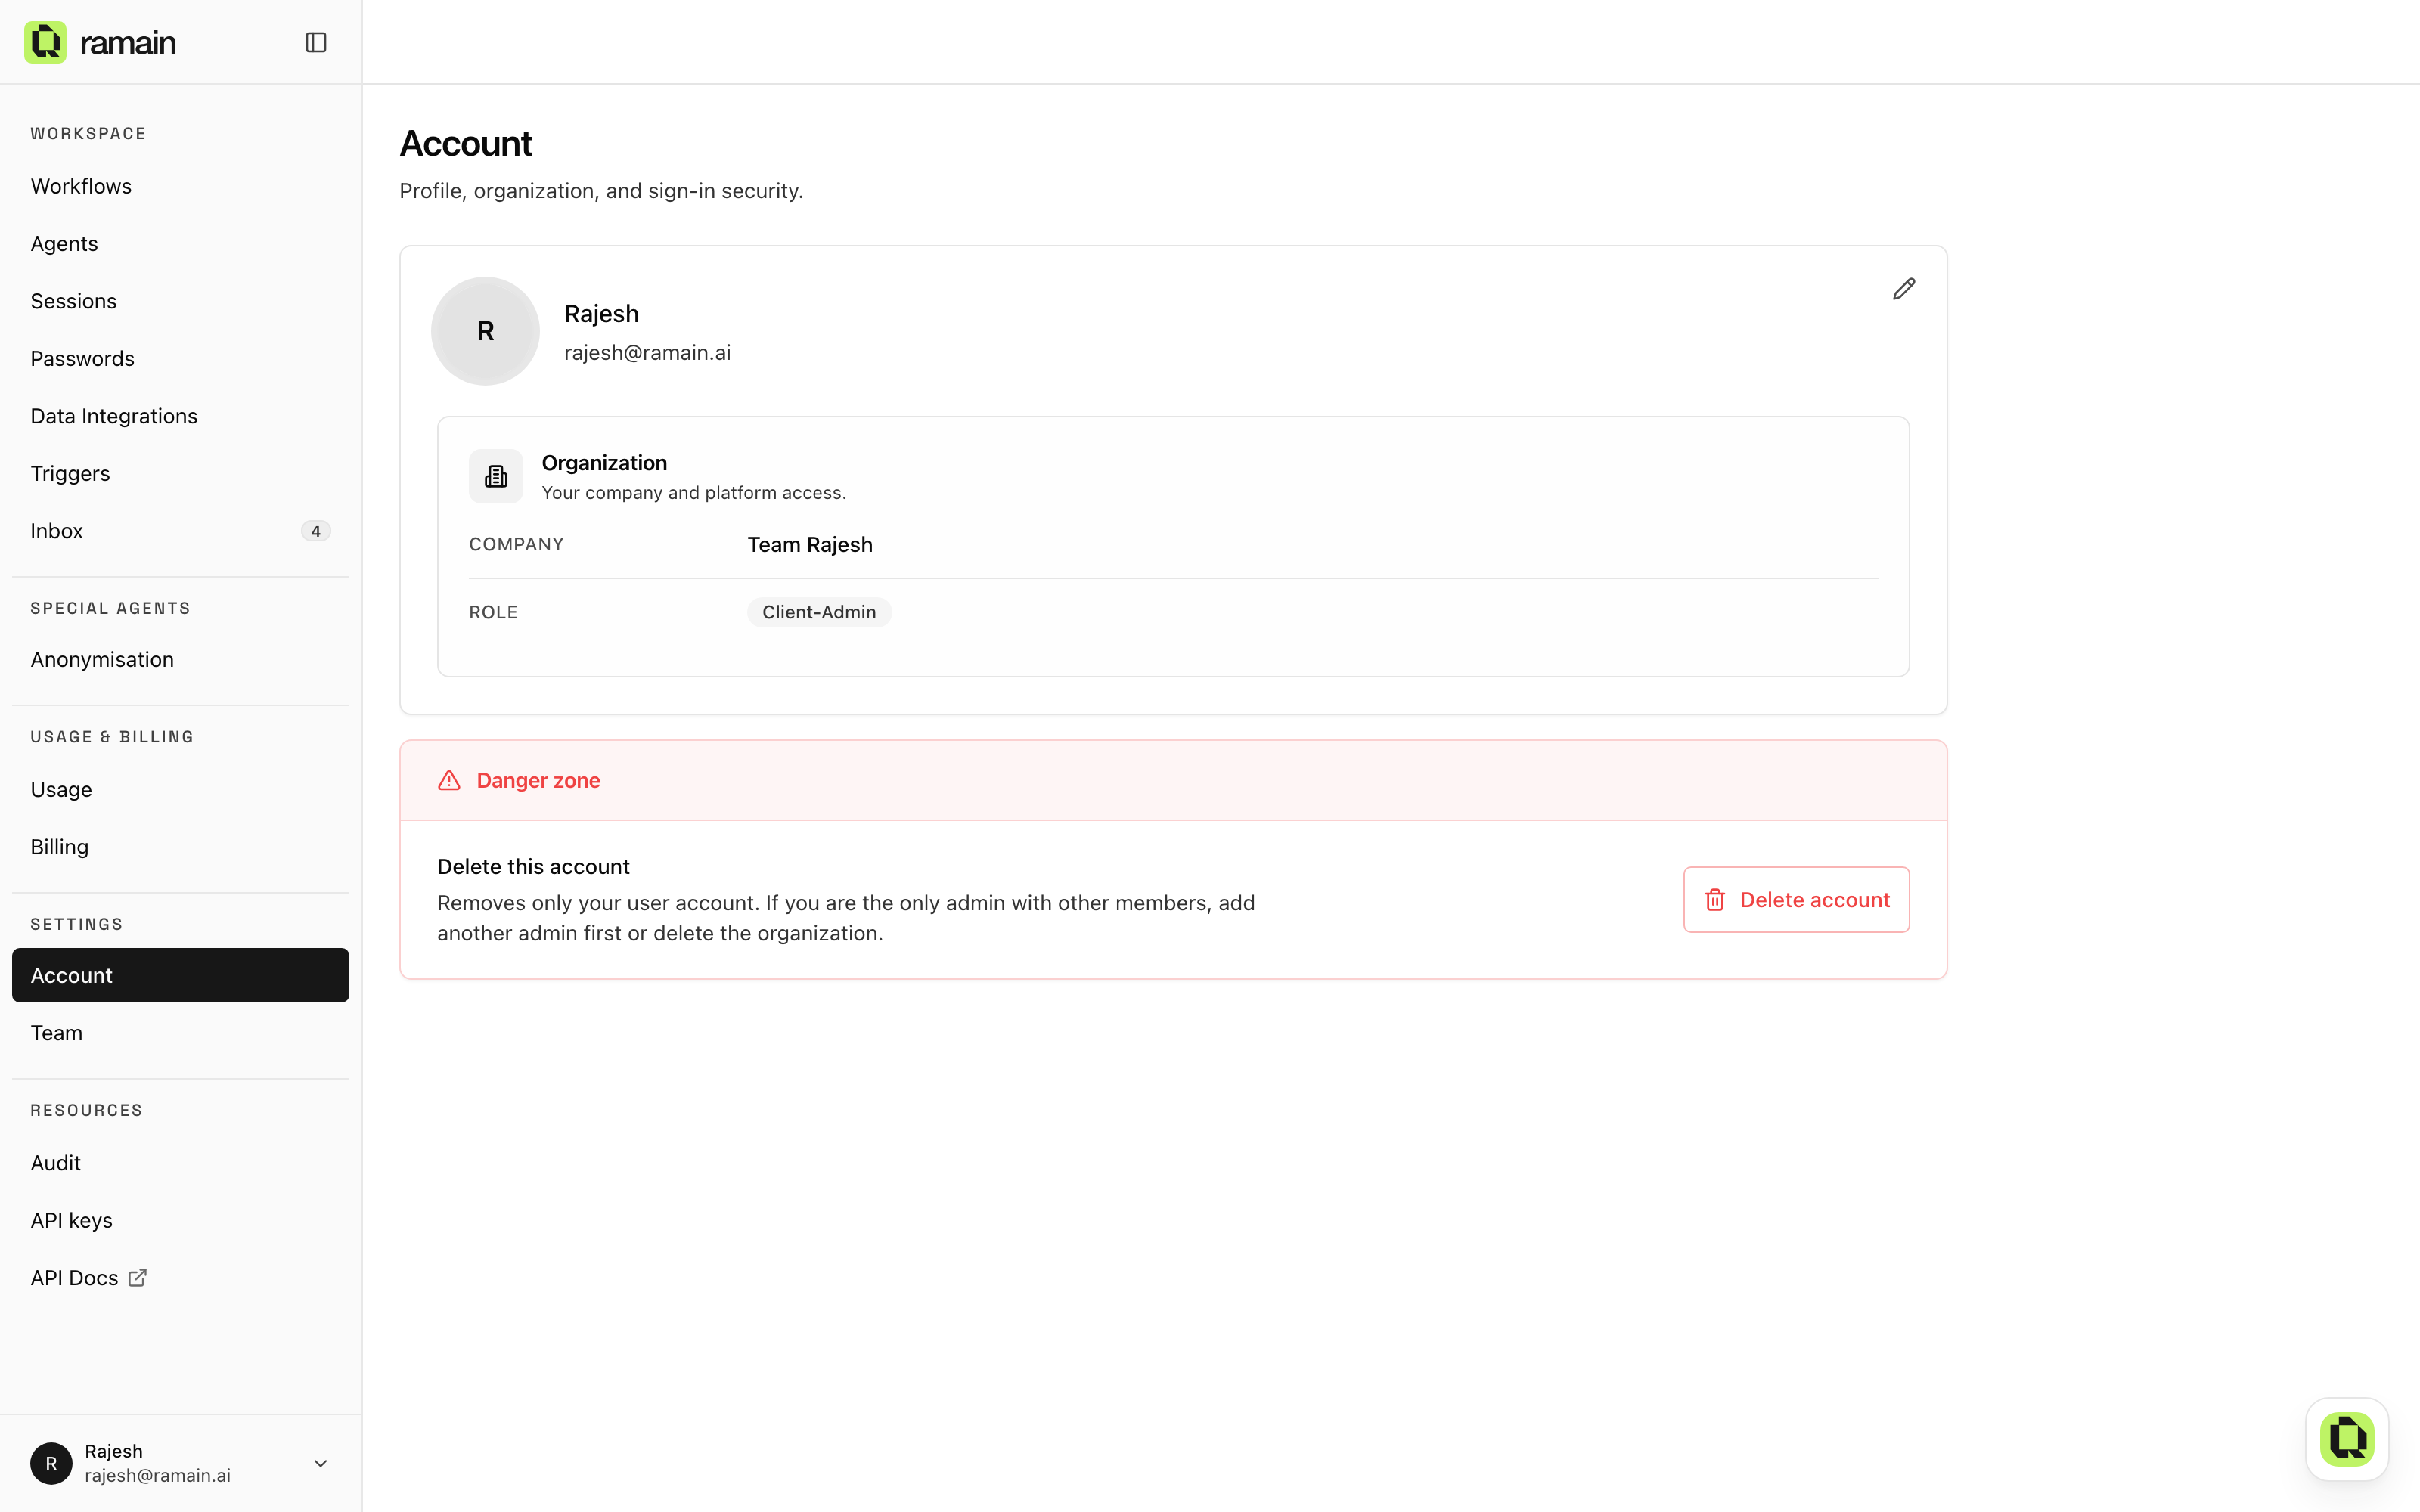The height and width of the screenshot is (1512, 2420).
Task: Open Billing page
Action: click(x=180, y=847)
